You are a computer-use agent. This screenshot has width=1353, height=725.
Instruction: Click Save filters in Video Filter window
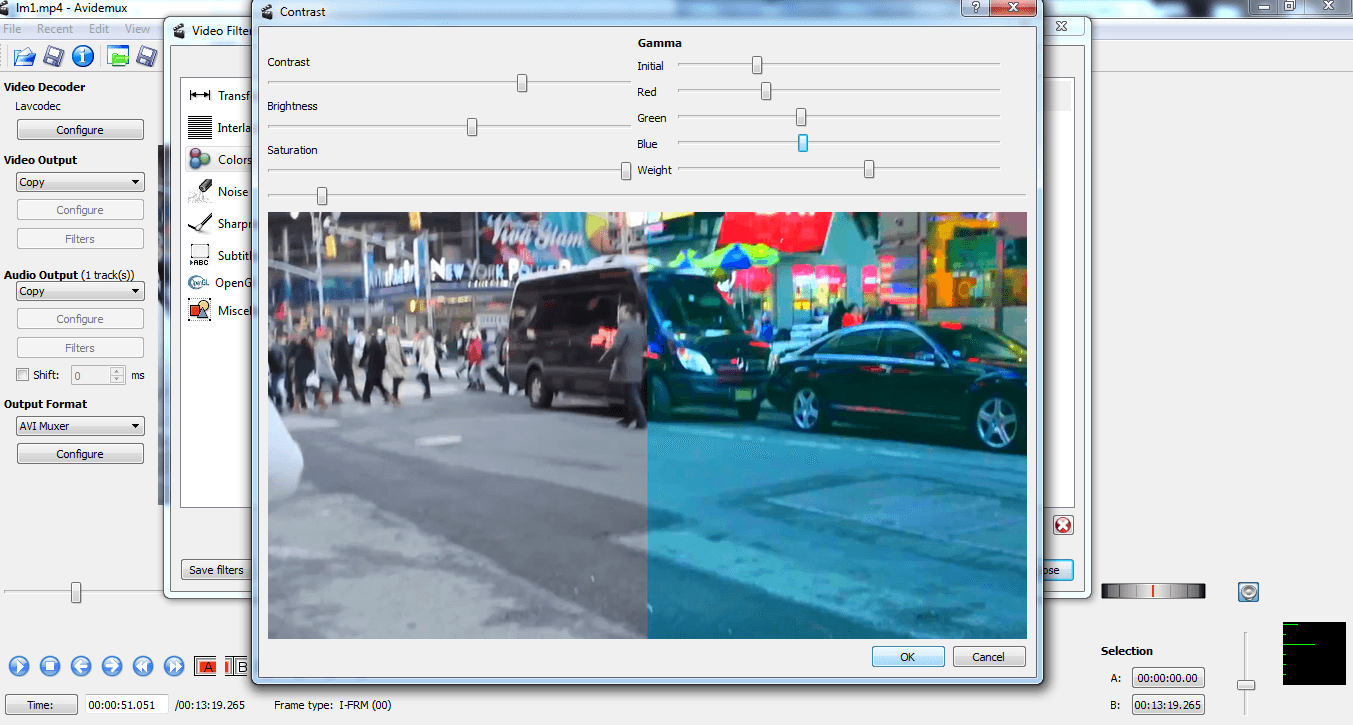tap(216, 570)
